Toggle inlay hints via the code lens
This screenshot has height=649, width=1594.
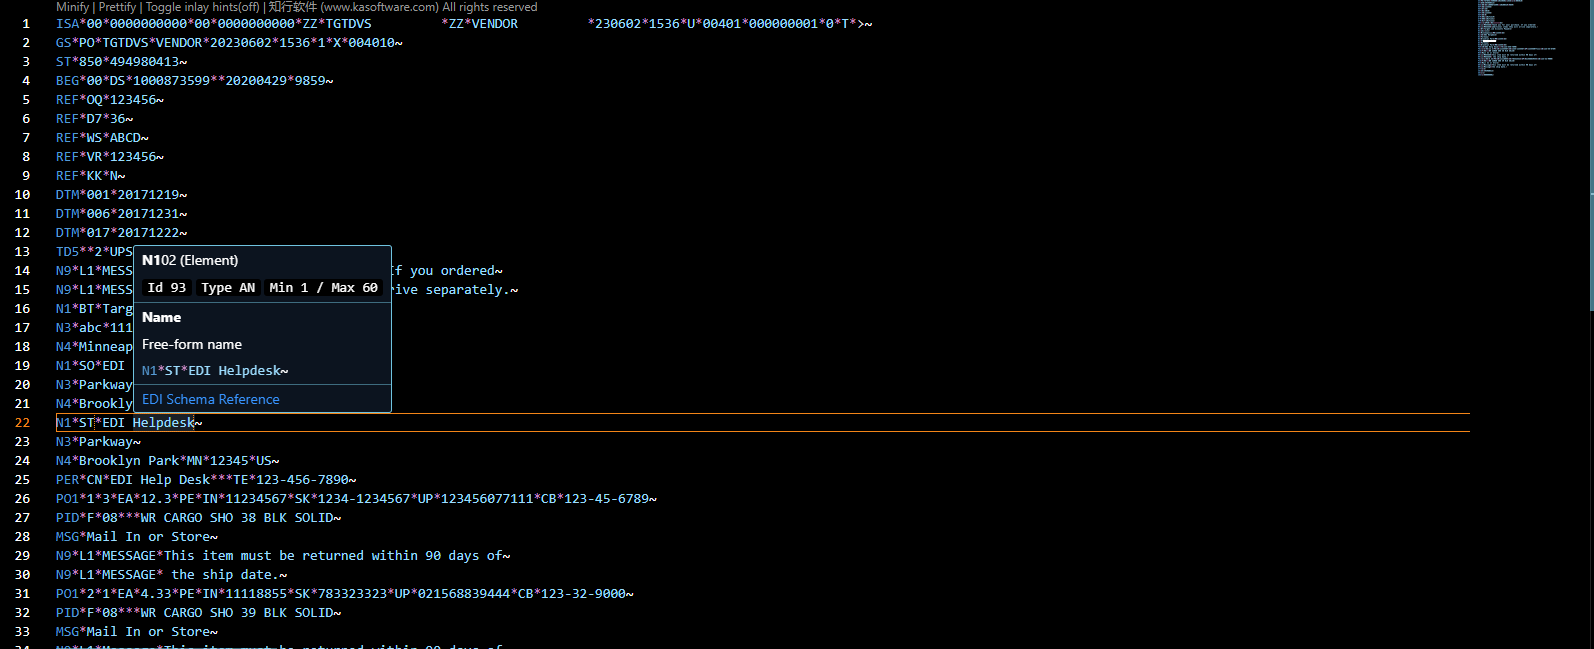(203, 7)
